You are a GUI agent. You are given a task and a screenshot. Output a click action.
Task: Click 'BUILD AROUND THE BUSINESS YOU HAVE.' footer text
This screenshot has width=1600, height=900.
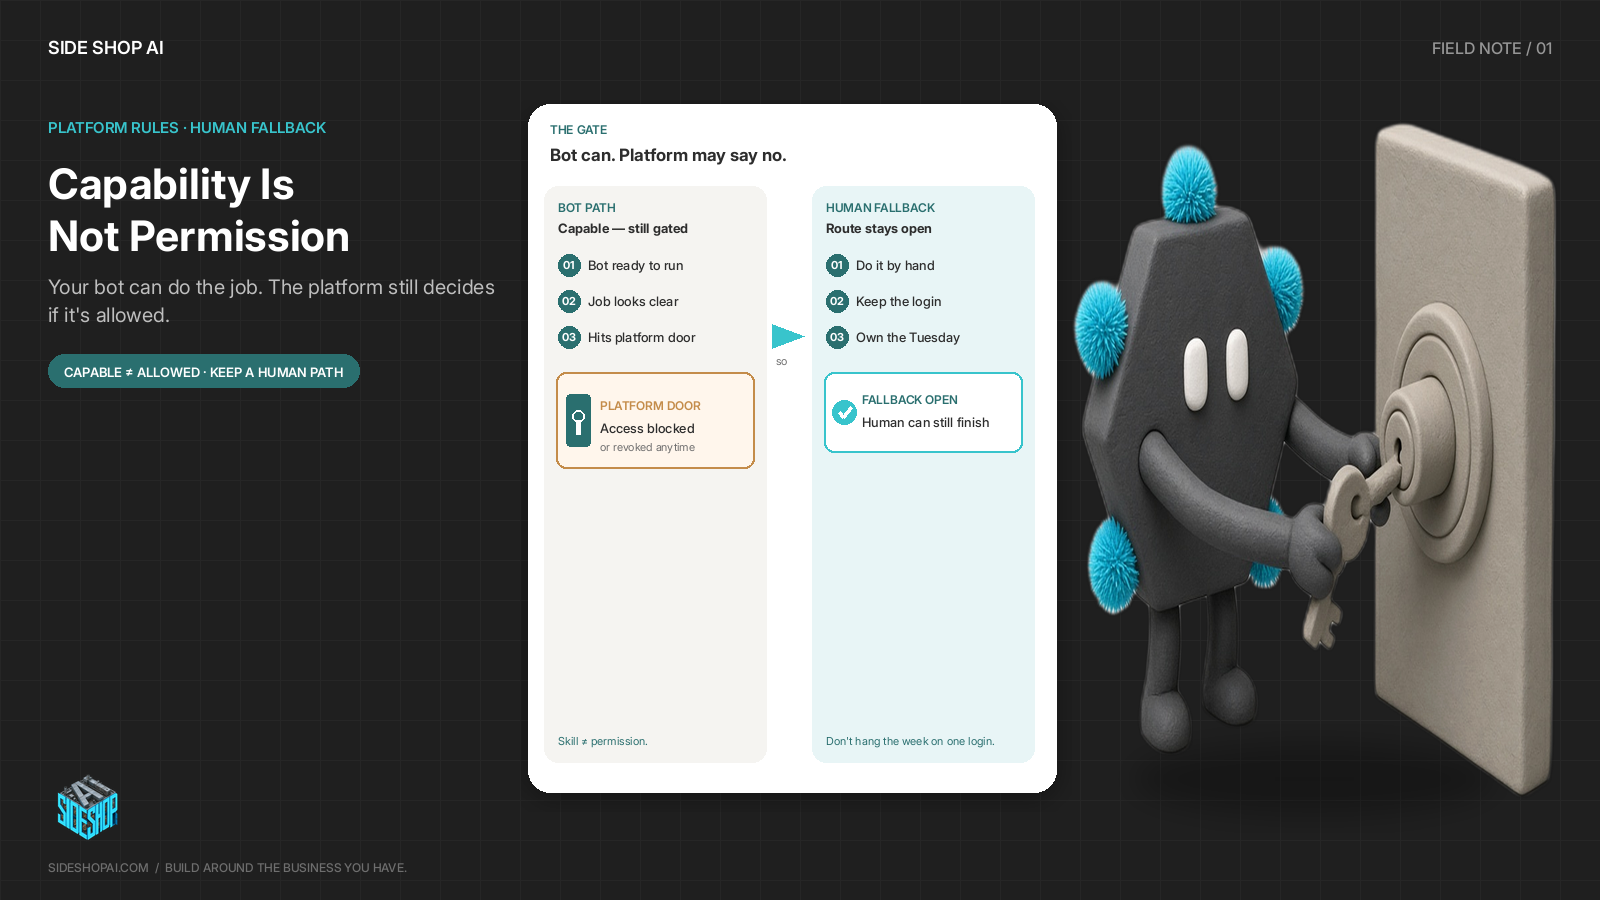(x=286, y=868)
